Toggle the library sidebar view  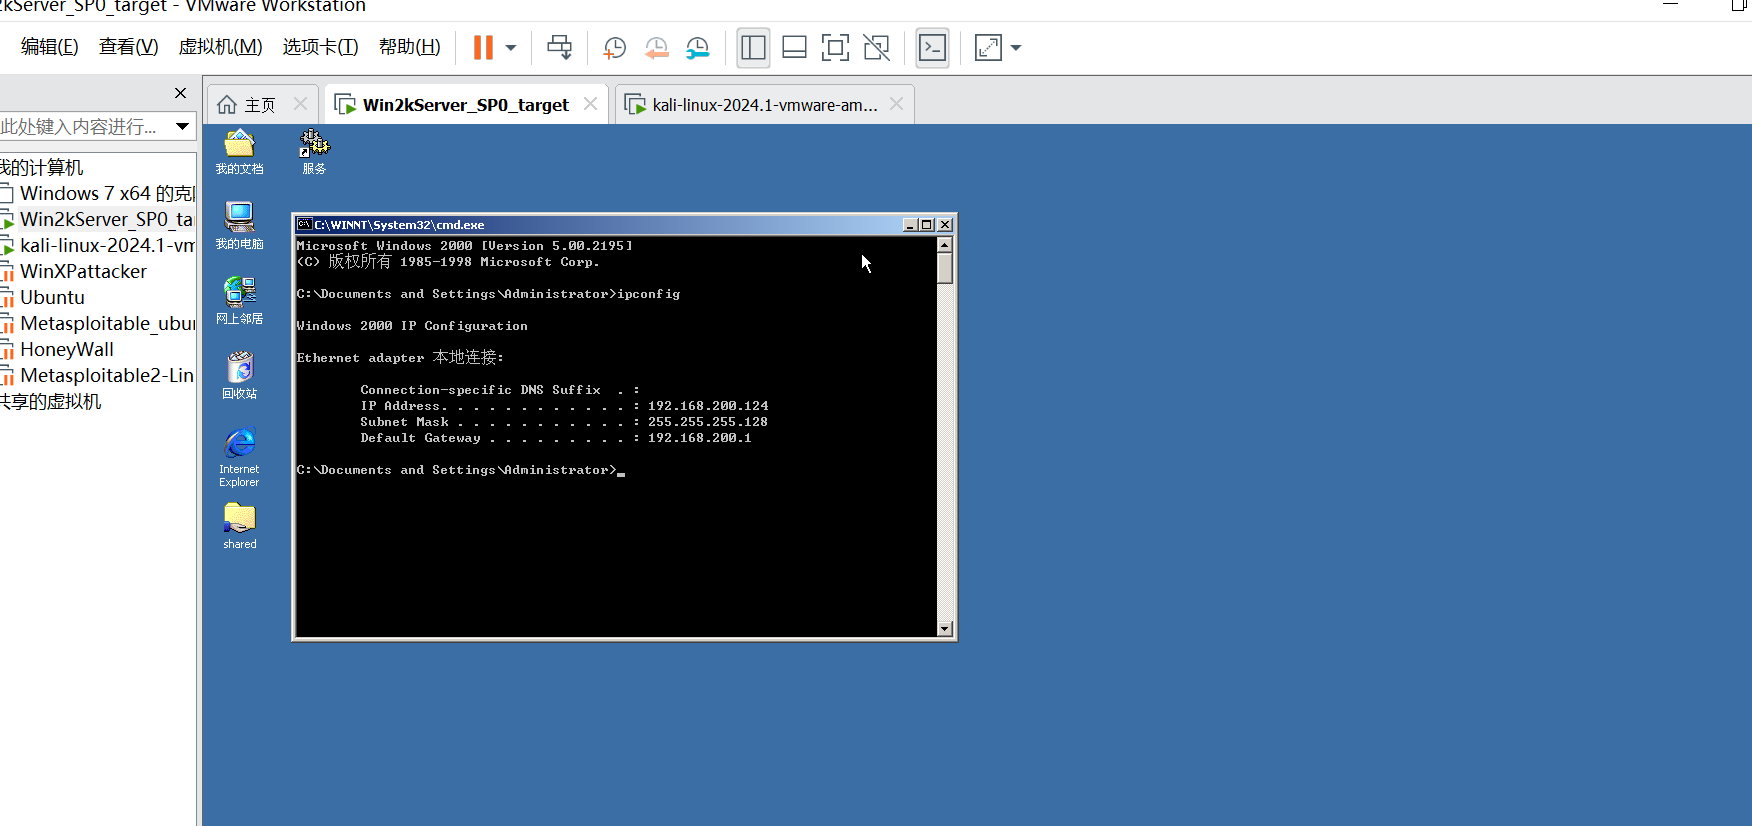coord(753,48)
